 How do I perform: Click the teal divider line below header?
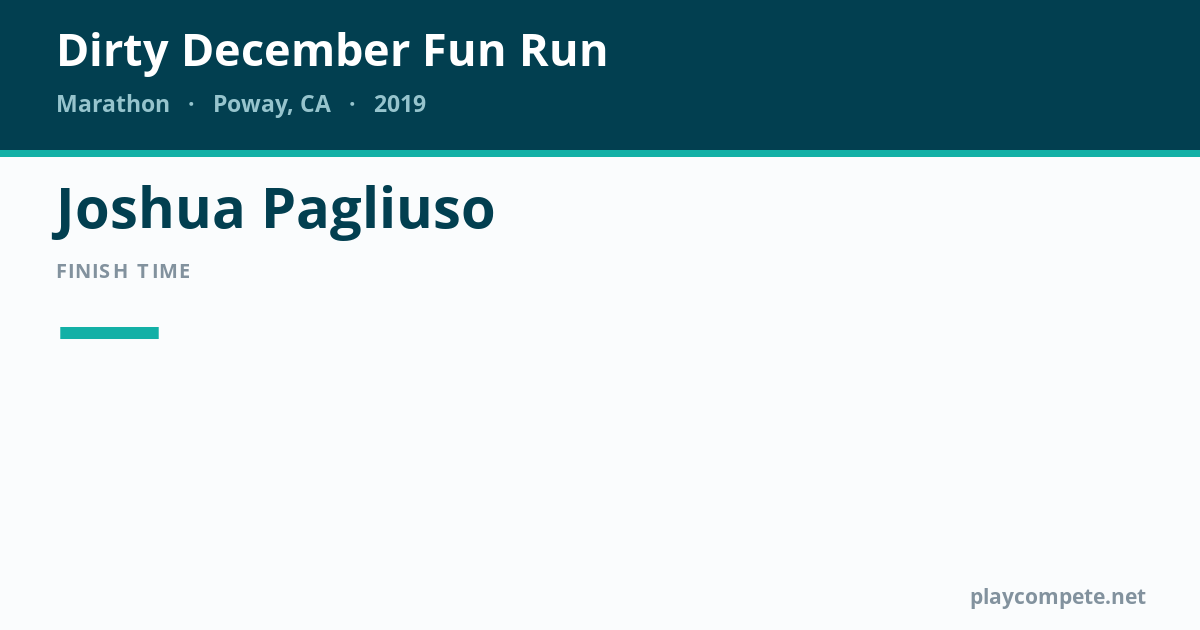[x=600, y=153]
